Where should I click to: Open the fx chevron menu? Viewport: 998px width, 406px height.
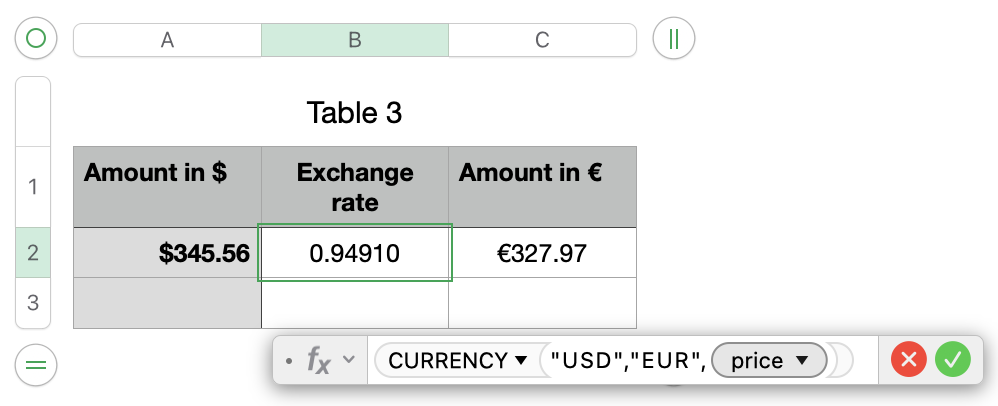pyautogui.click(x=348, y=361)
